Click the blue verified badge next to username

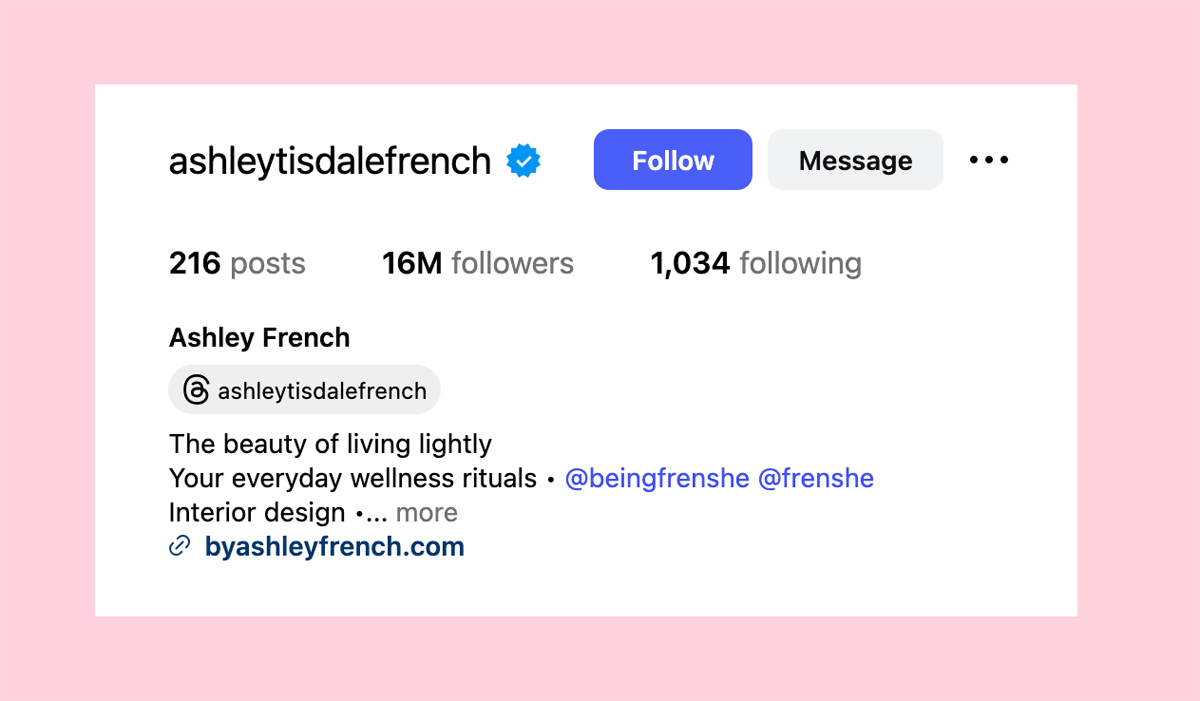[524, 158]
